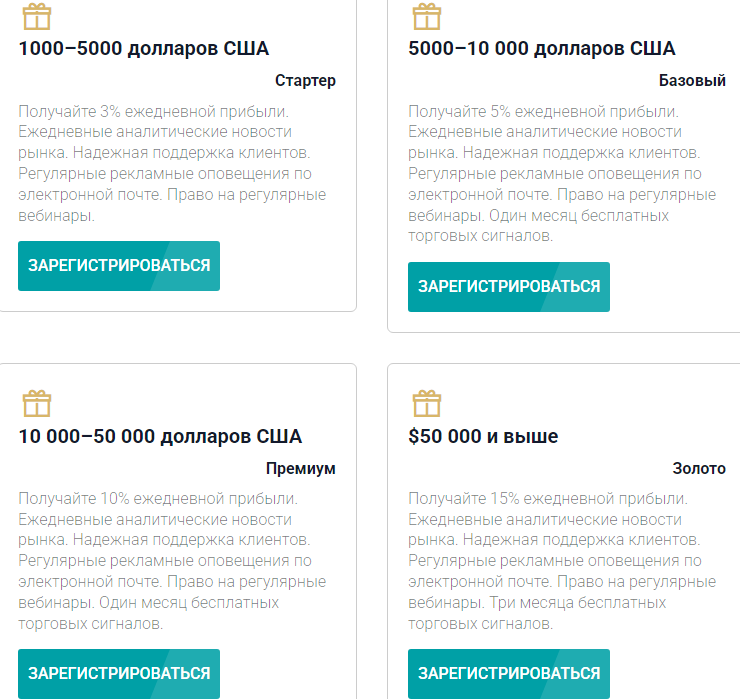The image size is (740, 699).
Task: Click the Золото tier label
Action: (x=699, y=468)
